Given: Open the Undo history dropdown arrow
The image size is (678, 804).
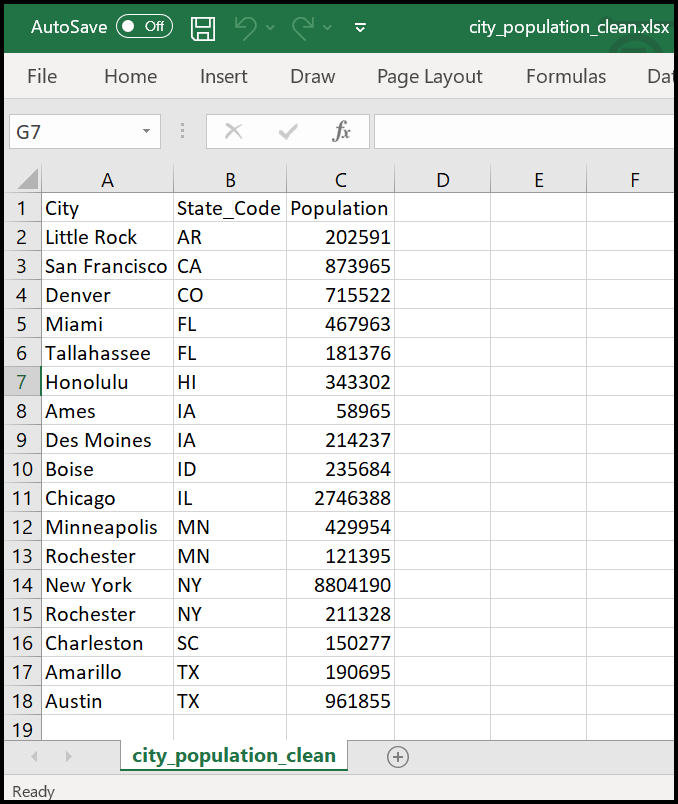Looking at the screenshot, I should pos(271,27).
